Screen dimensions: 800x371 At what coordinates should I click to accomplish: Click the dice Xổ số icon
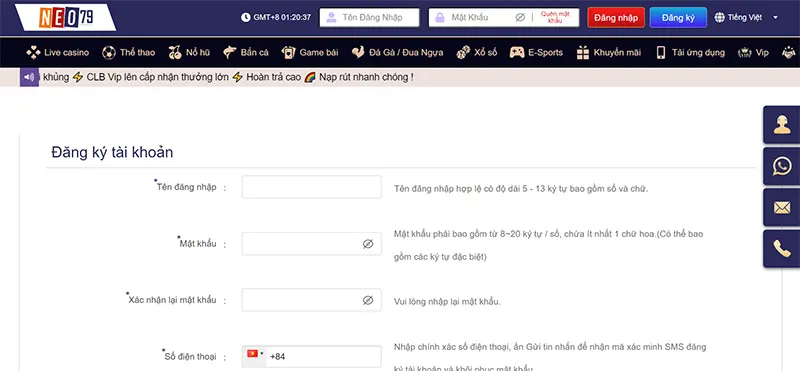point(463,53)
